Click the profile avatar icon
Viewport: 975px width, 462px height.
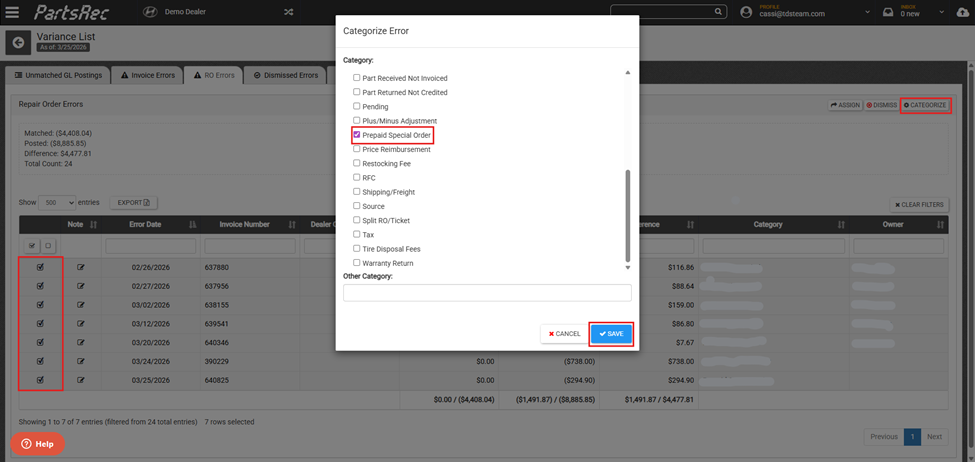[x=746, y=12]
